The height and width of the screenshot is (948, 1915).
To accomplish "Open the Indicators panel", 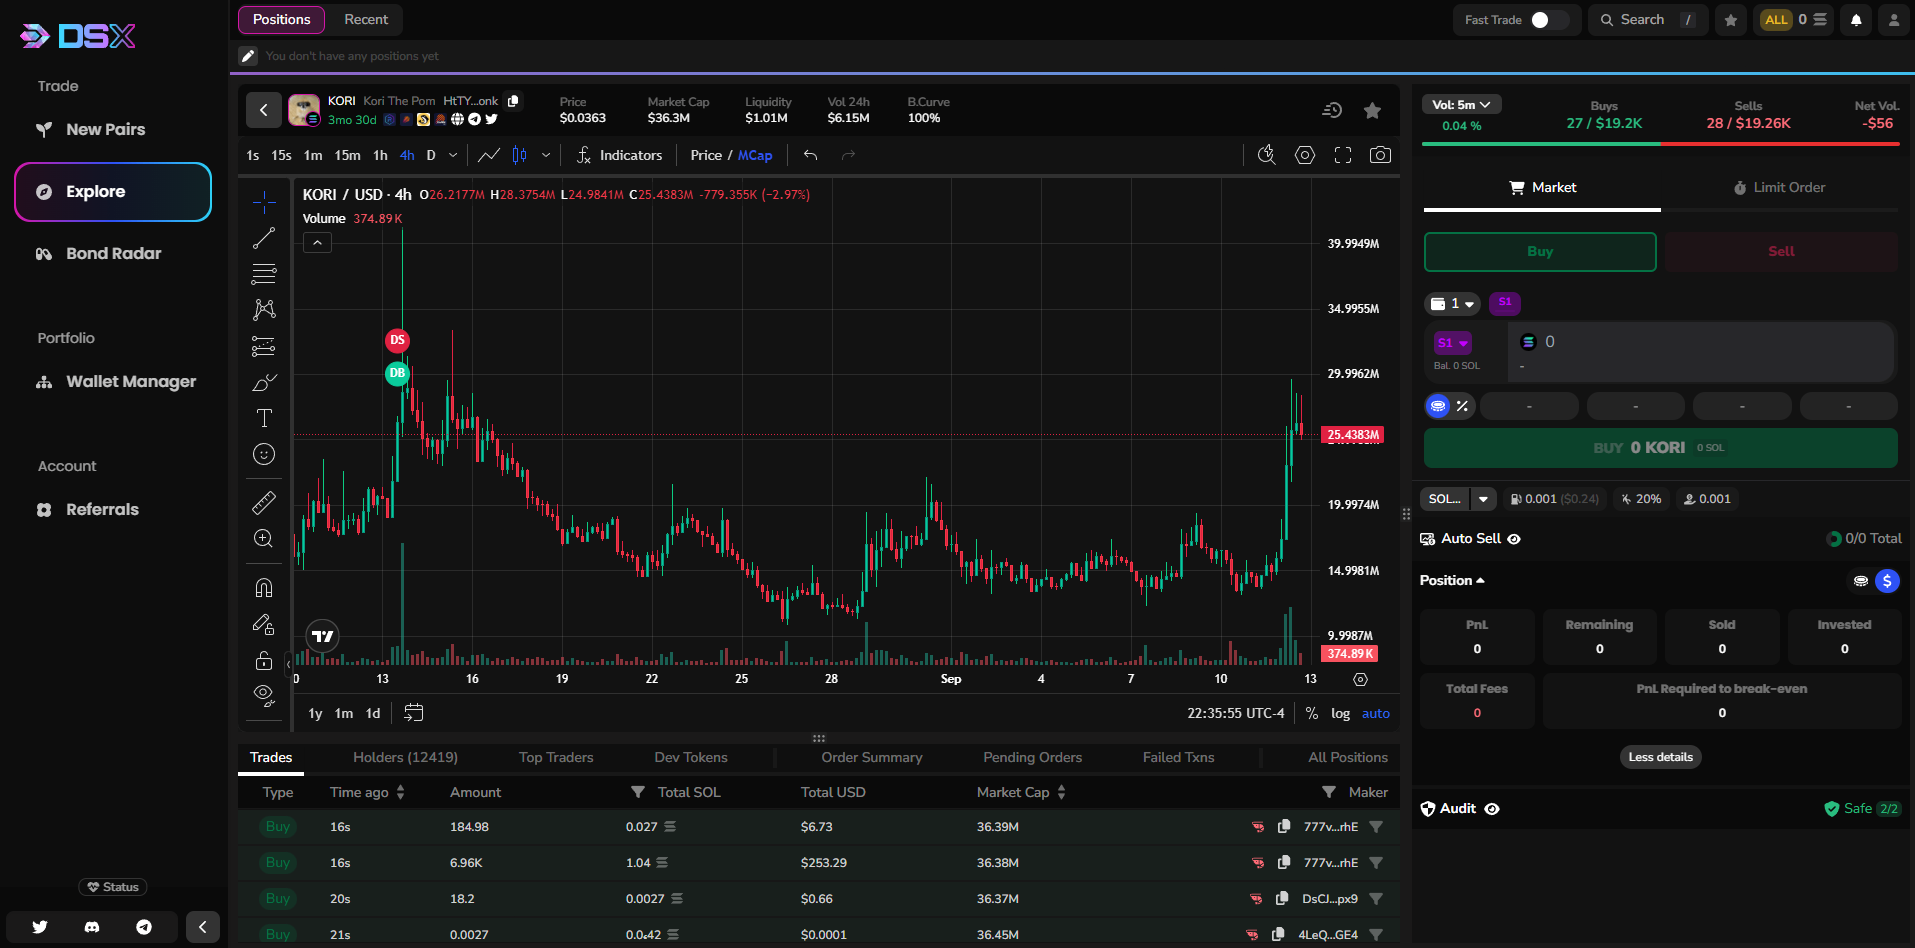I will click(x=620, y=155).
